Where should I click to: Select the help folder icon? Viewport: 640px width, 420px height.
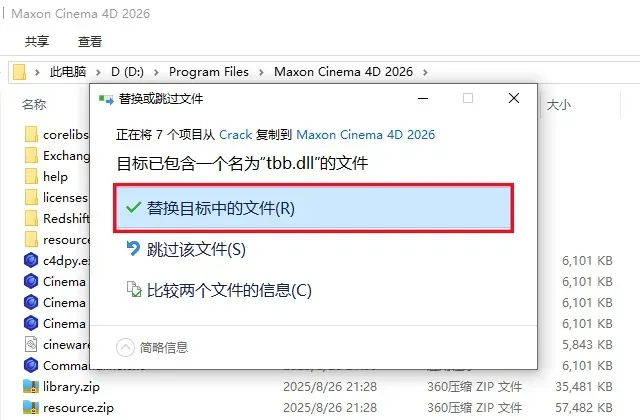point(31,176)
